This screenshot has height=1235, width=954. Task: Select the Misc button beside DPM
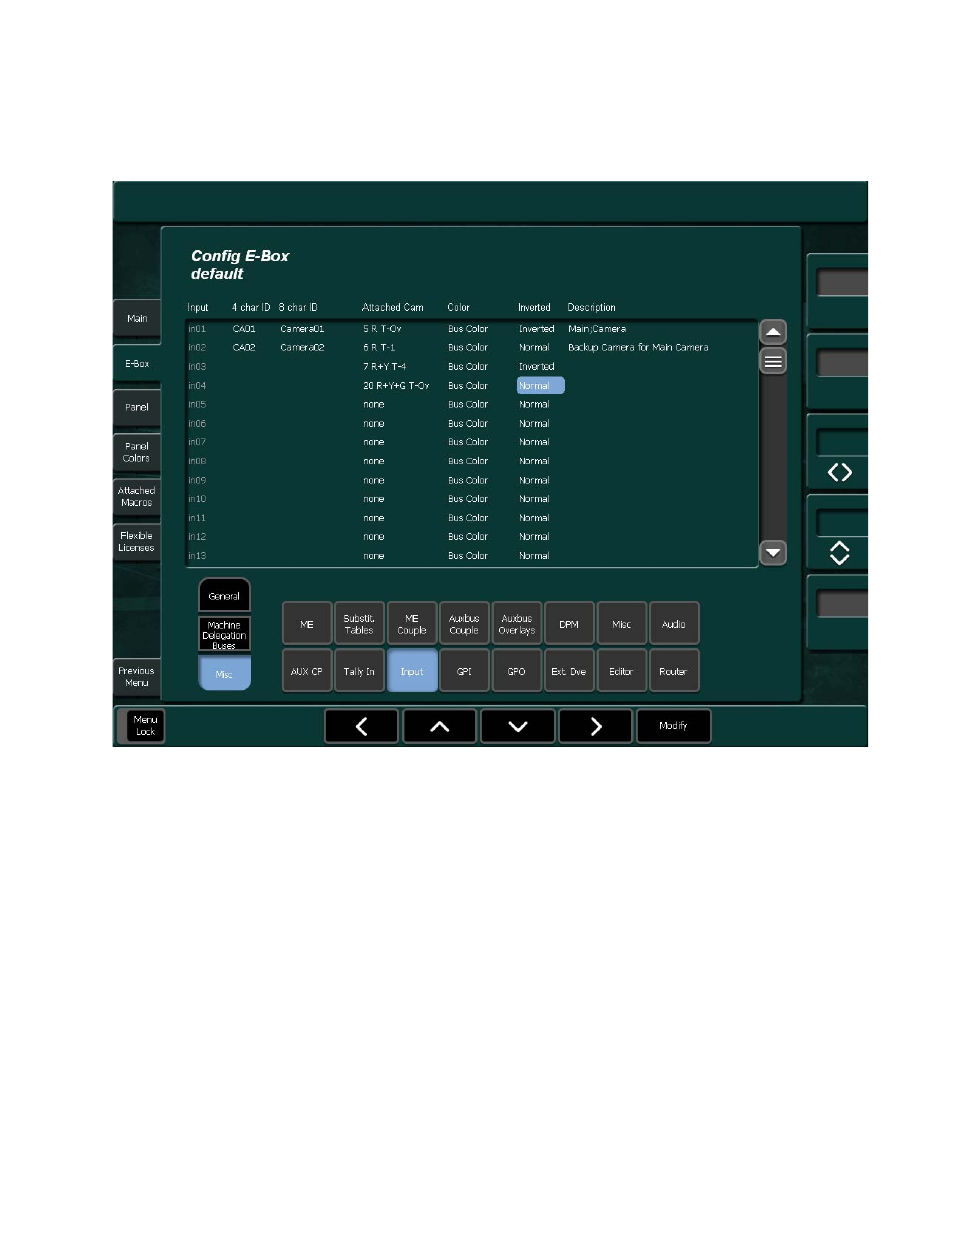pos(622,624)
